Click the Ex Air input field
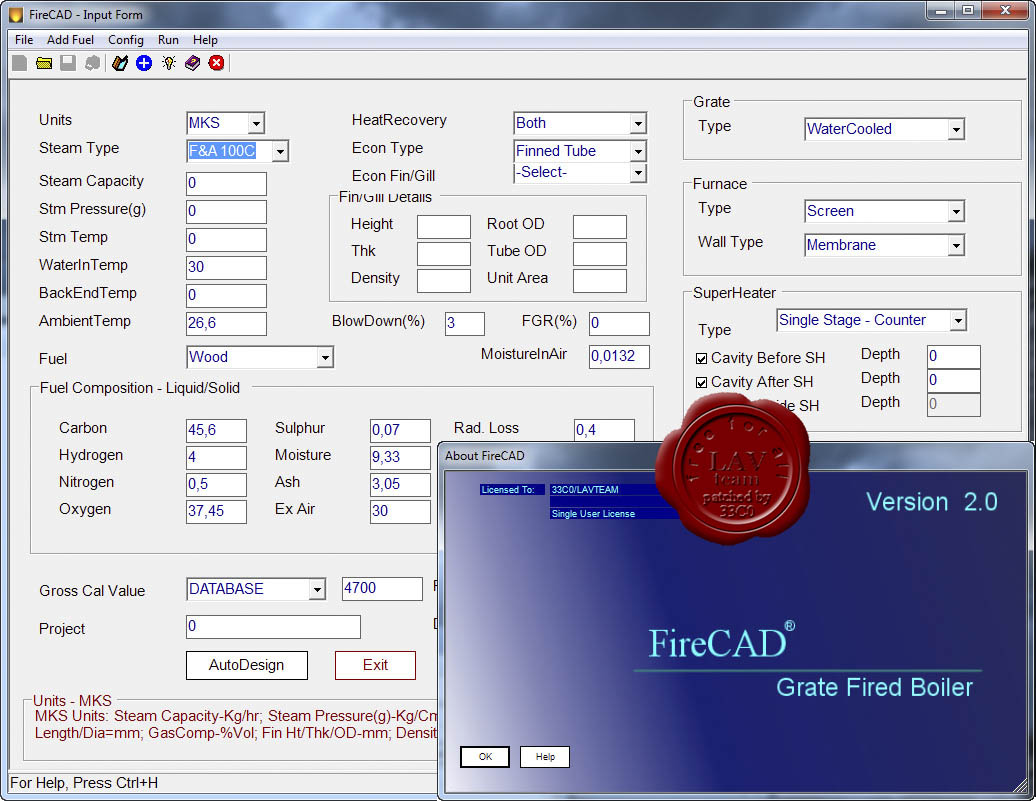 400,512
